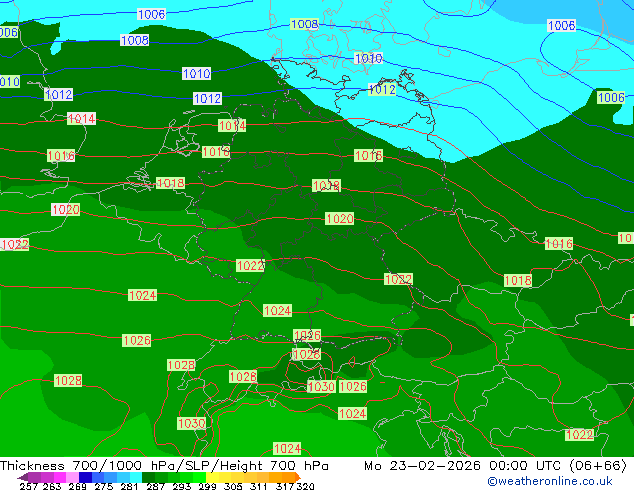Select legend value "320"
Screen dimensions: 634x490
tap(305, 486)
